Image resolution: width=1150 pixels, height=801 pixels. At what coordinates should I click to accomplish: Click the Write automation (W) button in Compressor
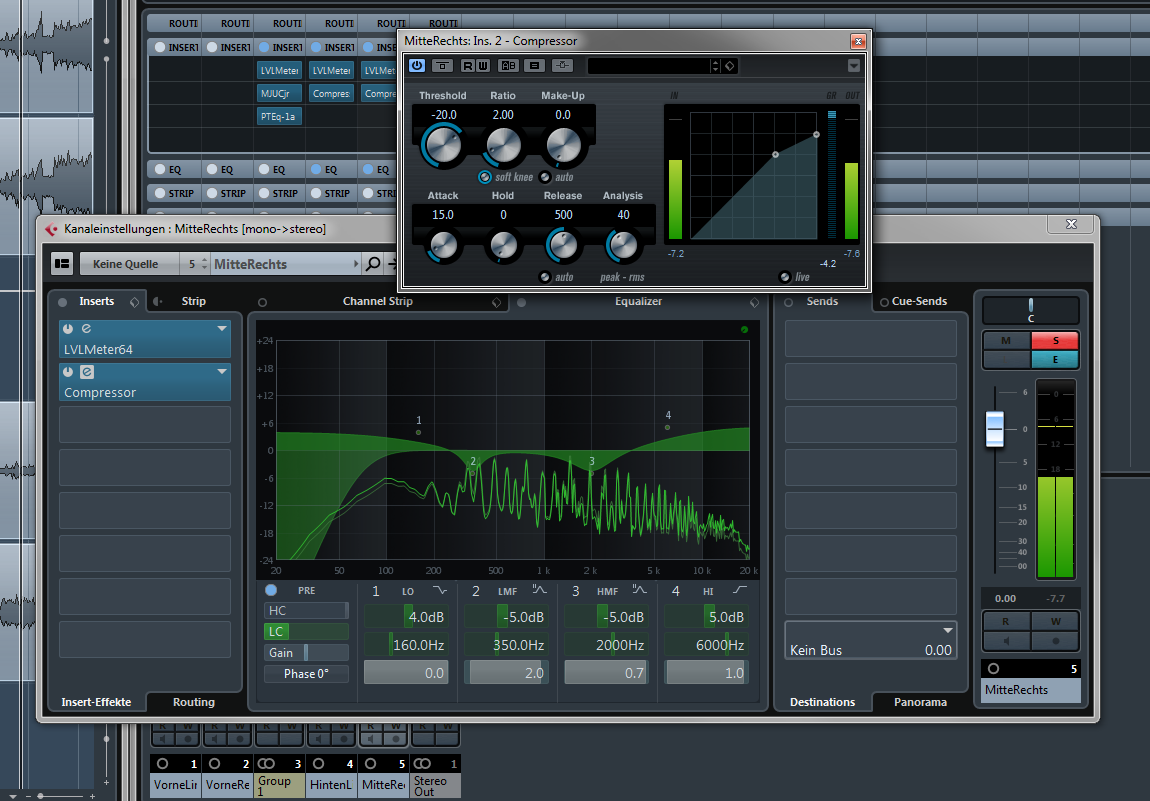click(x=483, y=66)
